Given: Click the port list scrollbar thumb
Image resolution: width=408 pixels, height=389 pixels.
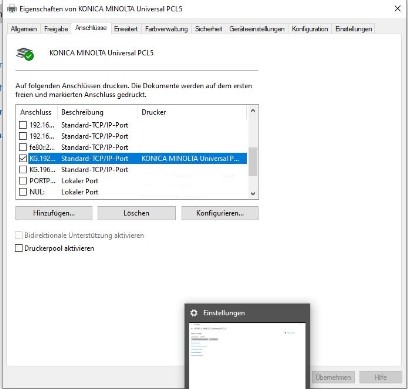Looking at the screenshot, I should pos(253,162).
